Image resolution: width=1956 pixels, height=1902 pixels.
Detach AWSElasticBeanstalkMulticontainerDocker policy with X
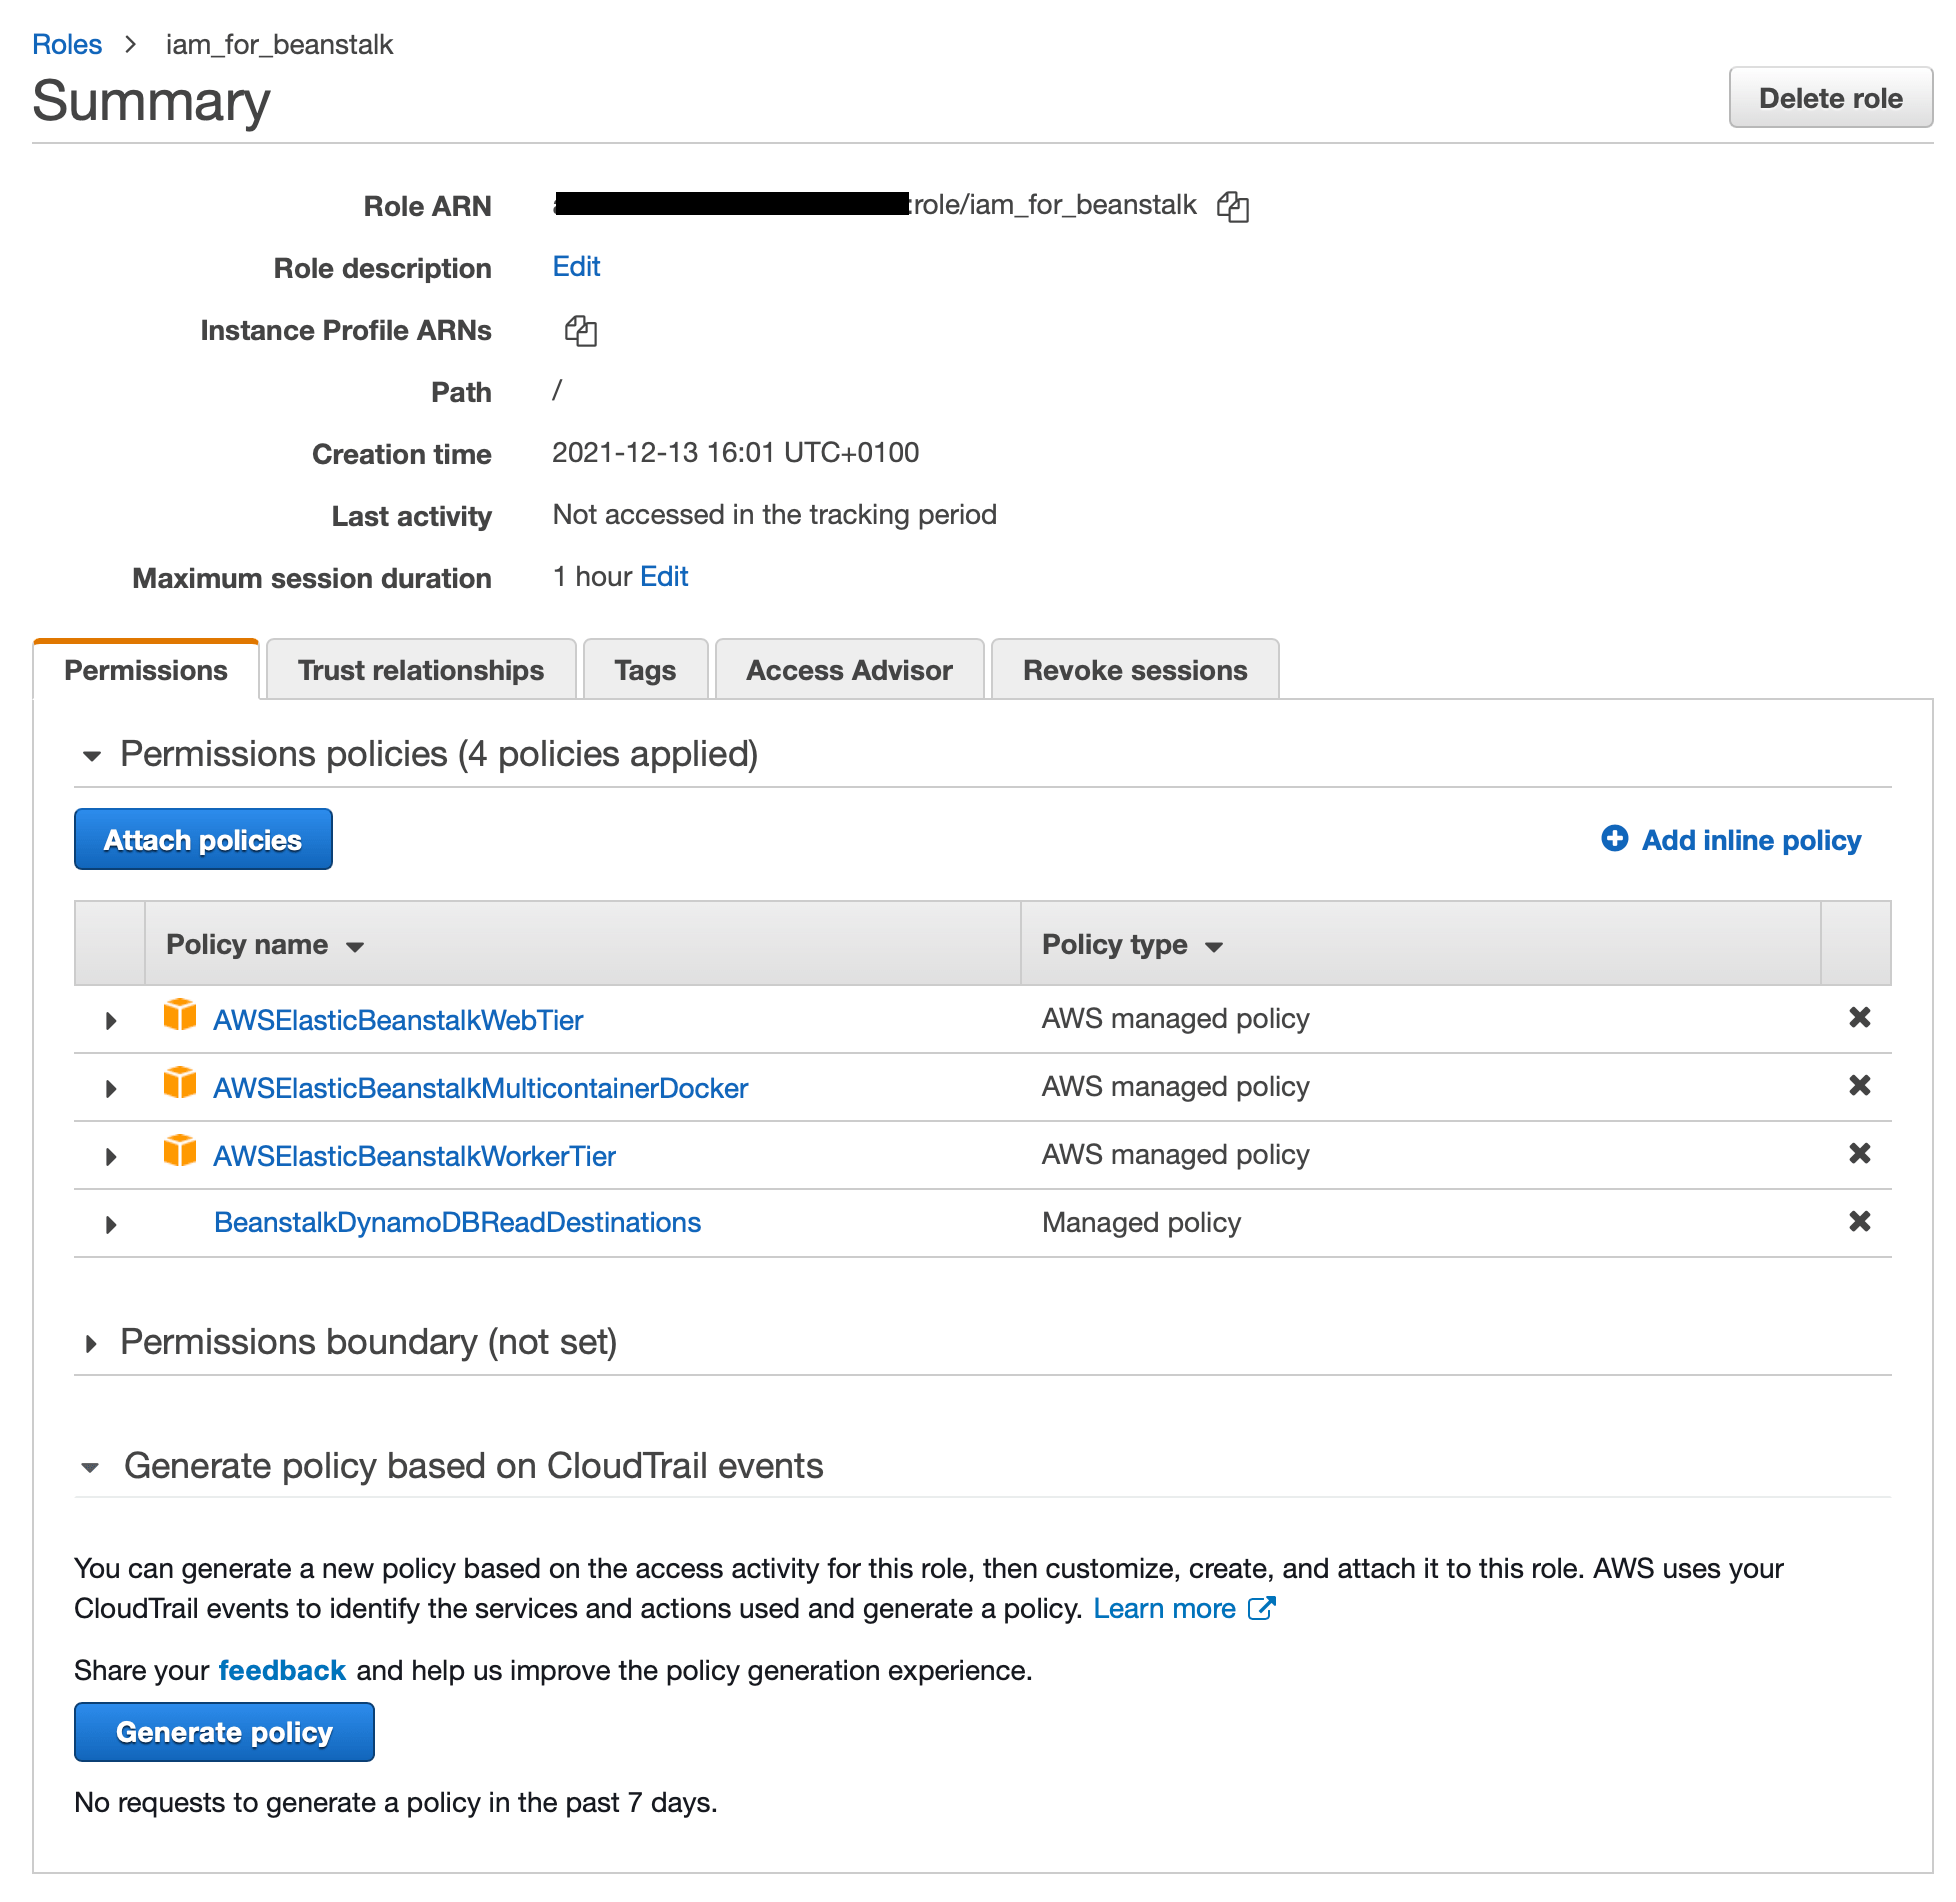point(1859,1085)
